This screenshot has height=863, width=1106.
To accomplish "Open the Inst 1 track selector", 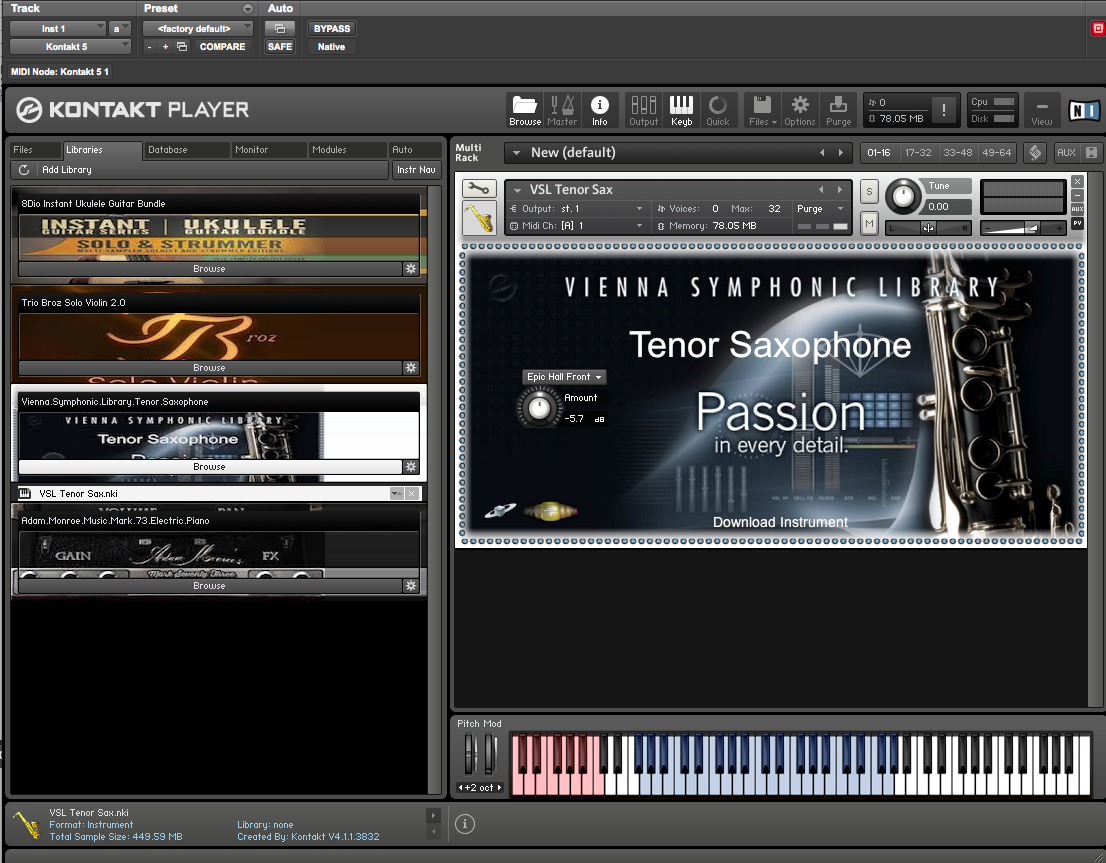I will tap(58, 29).
